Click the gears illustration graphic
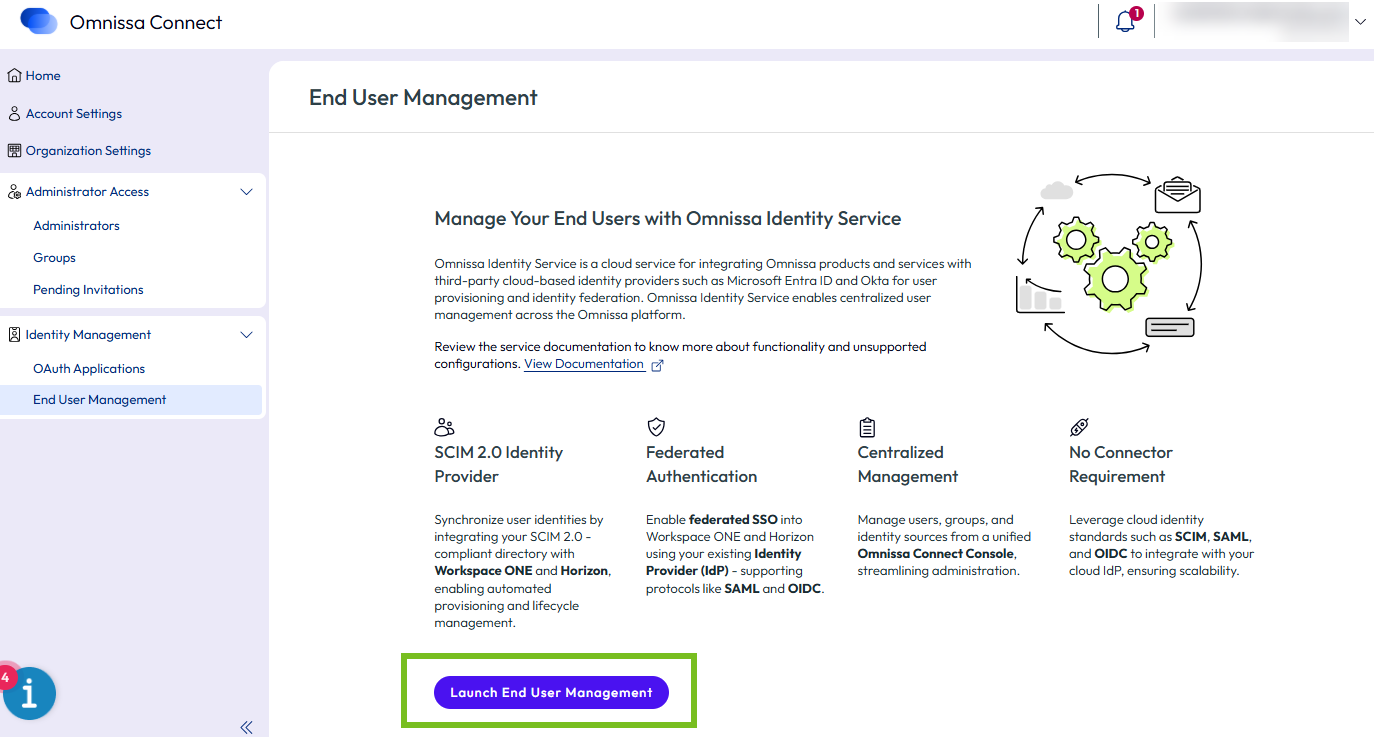The width and height of the screenshot is (1374, 737). coord(1109,265)
